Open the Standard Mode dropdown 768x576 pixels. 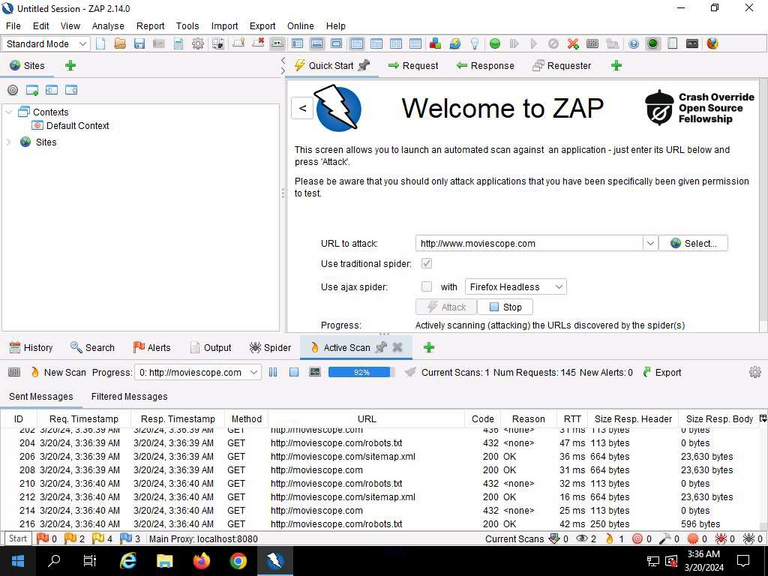[x=46, y=44]
